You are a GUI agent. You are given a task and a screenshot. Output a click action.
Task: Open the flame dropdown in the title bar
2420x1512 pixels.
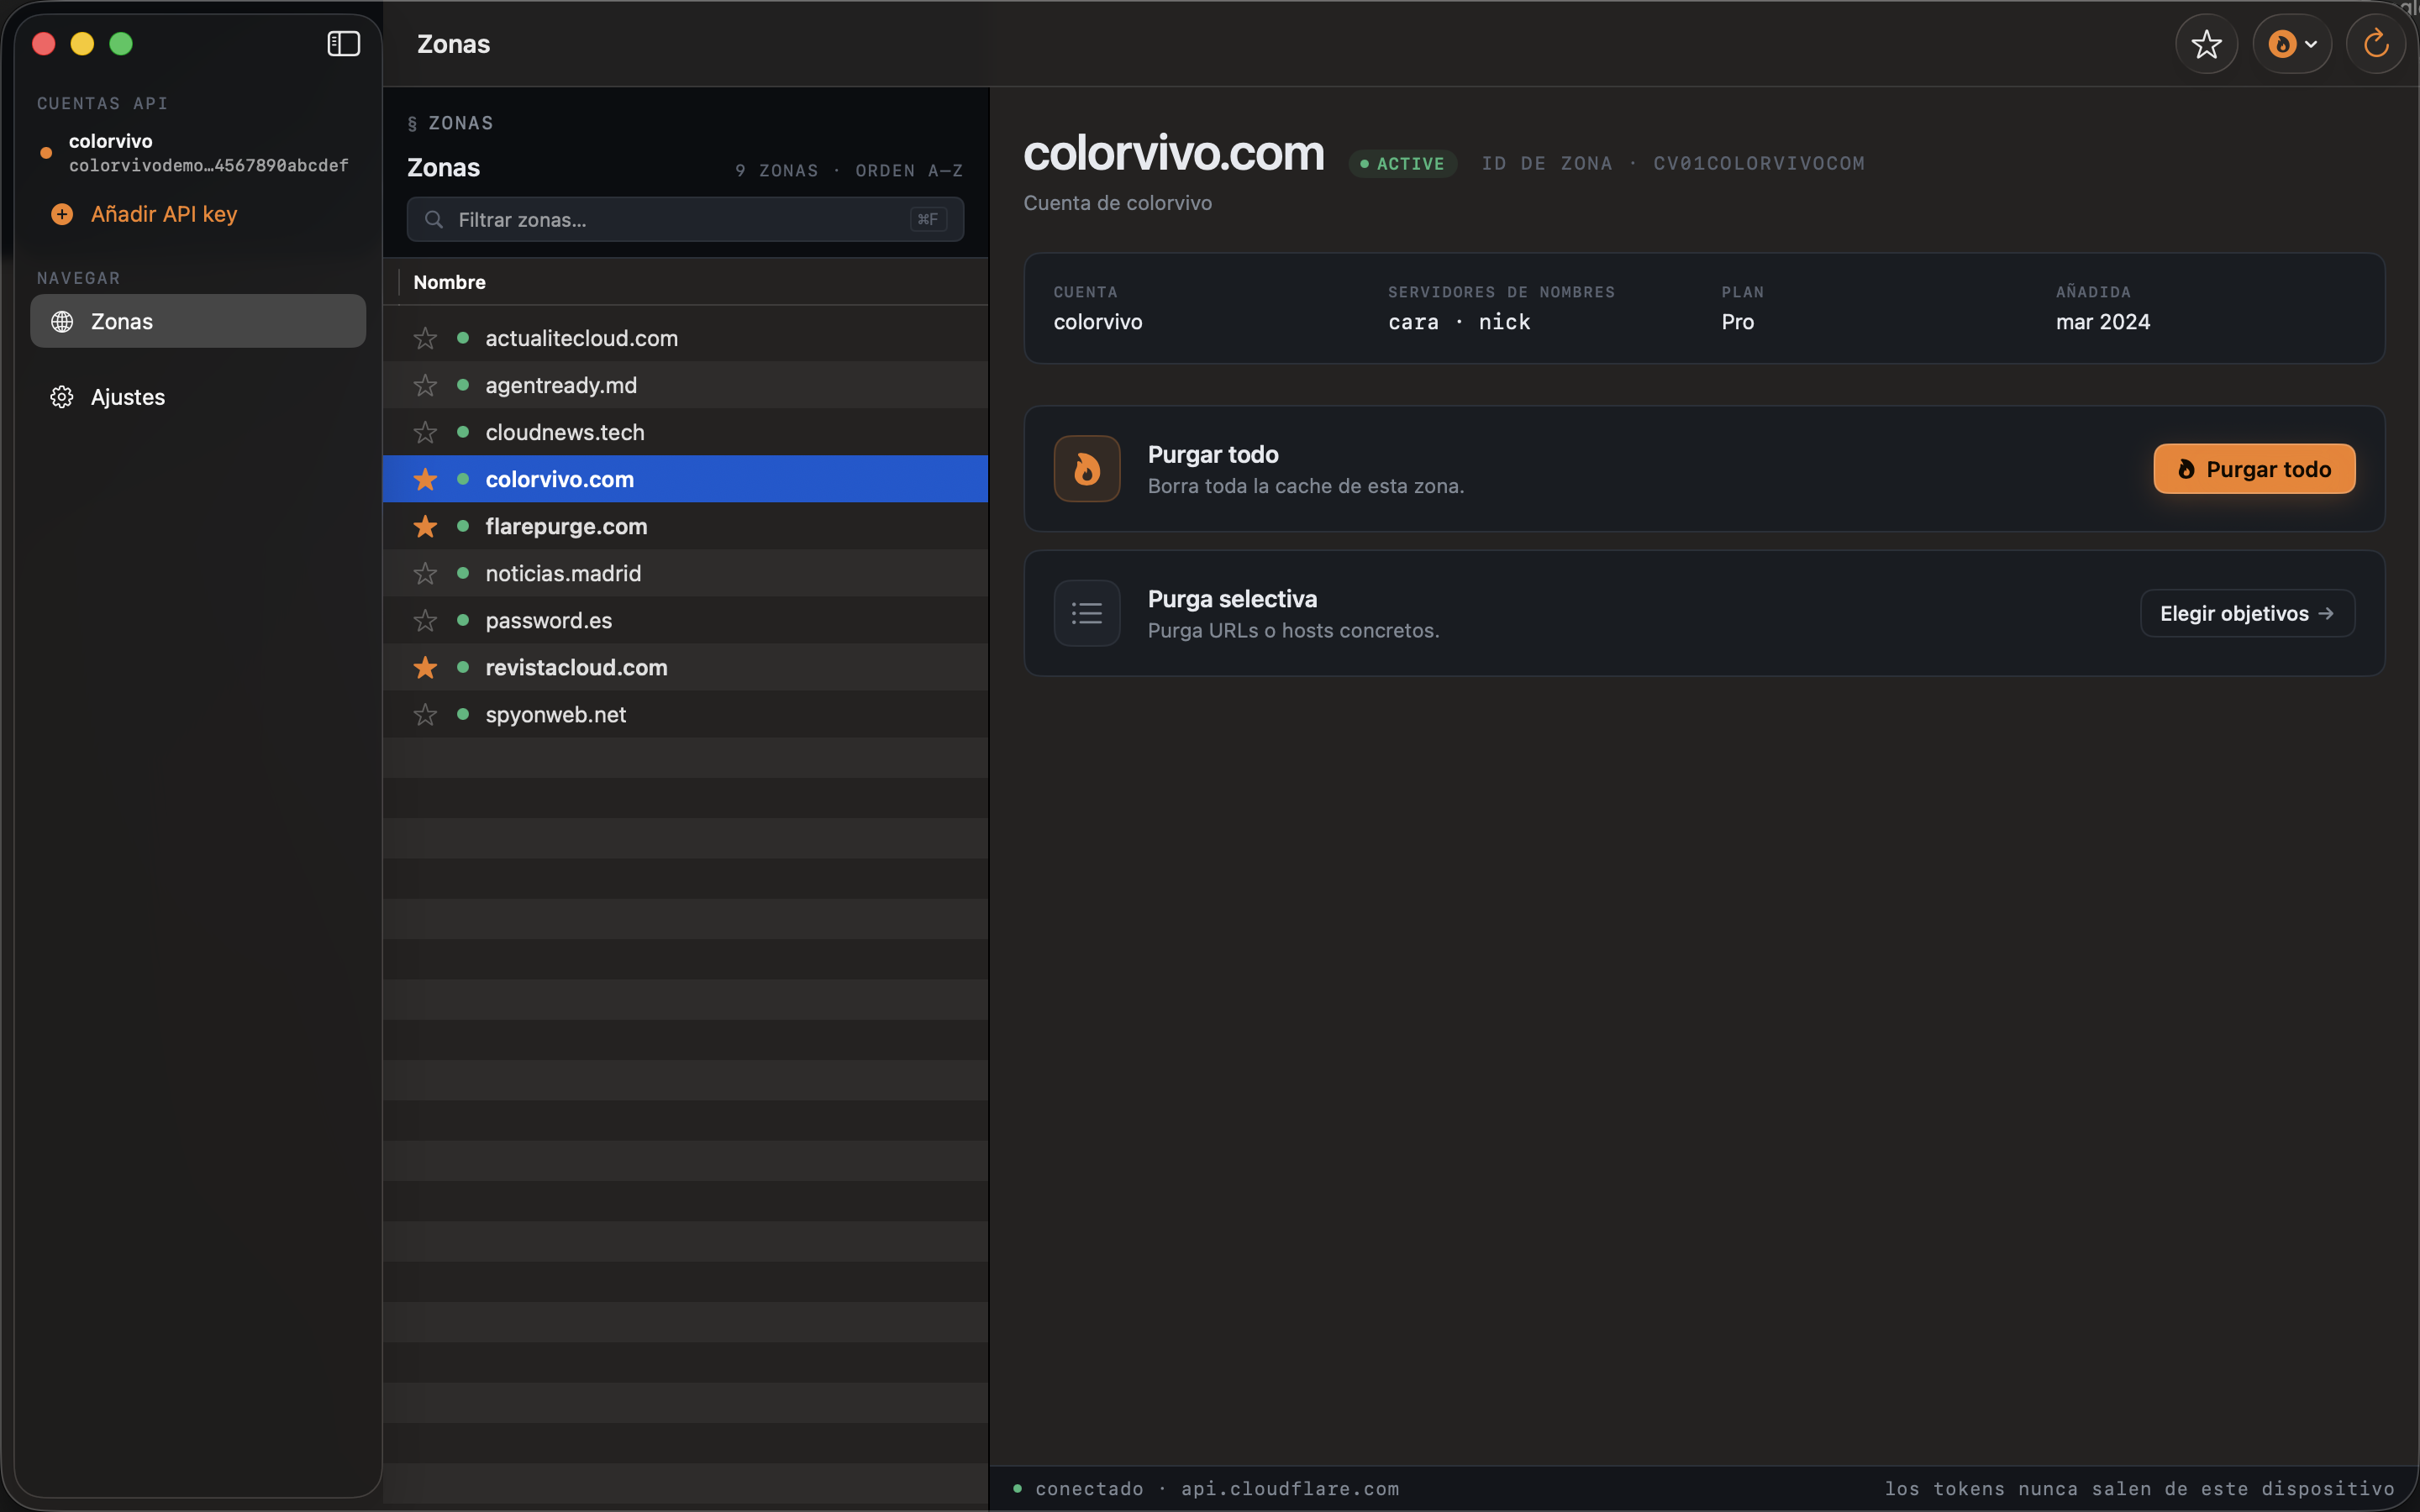(2291, 43)
